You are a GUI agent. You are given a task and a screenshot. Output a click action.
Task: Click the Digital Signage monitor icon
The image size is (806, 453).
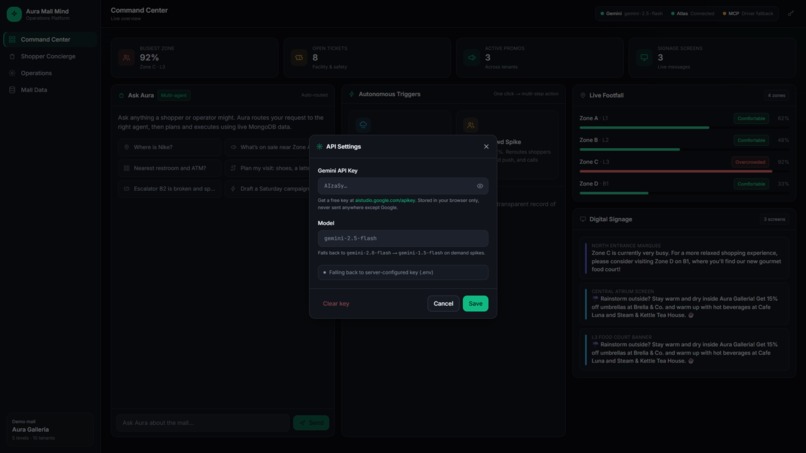(x=583, y=220)
